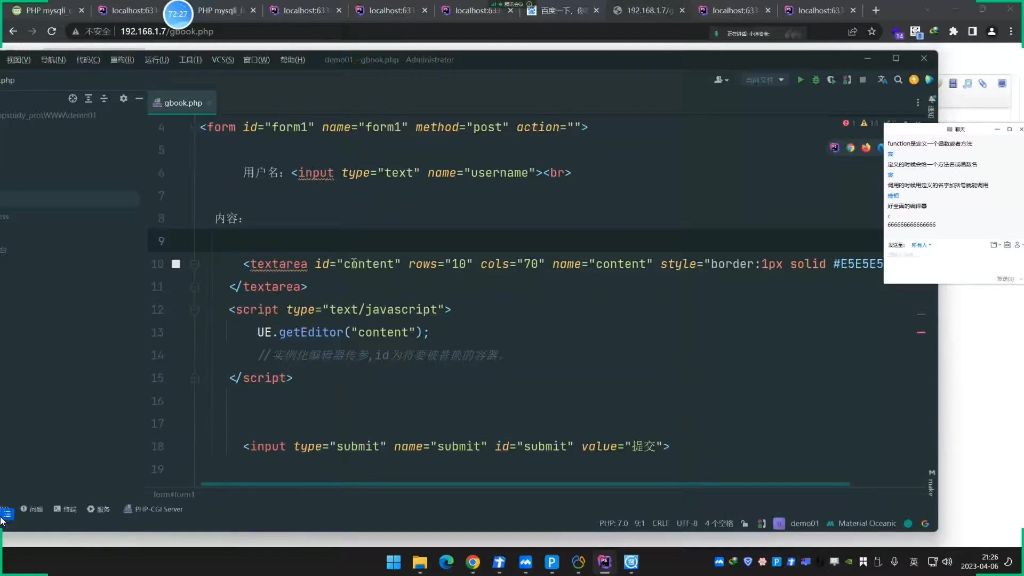Open page in Firefox from editor browser icons
Image resolution: width=1024 pixels, height=576 pixels.
[x=866, y=148]
